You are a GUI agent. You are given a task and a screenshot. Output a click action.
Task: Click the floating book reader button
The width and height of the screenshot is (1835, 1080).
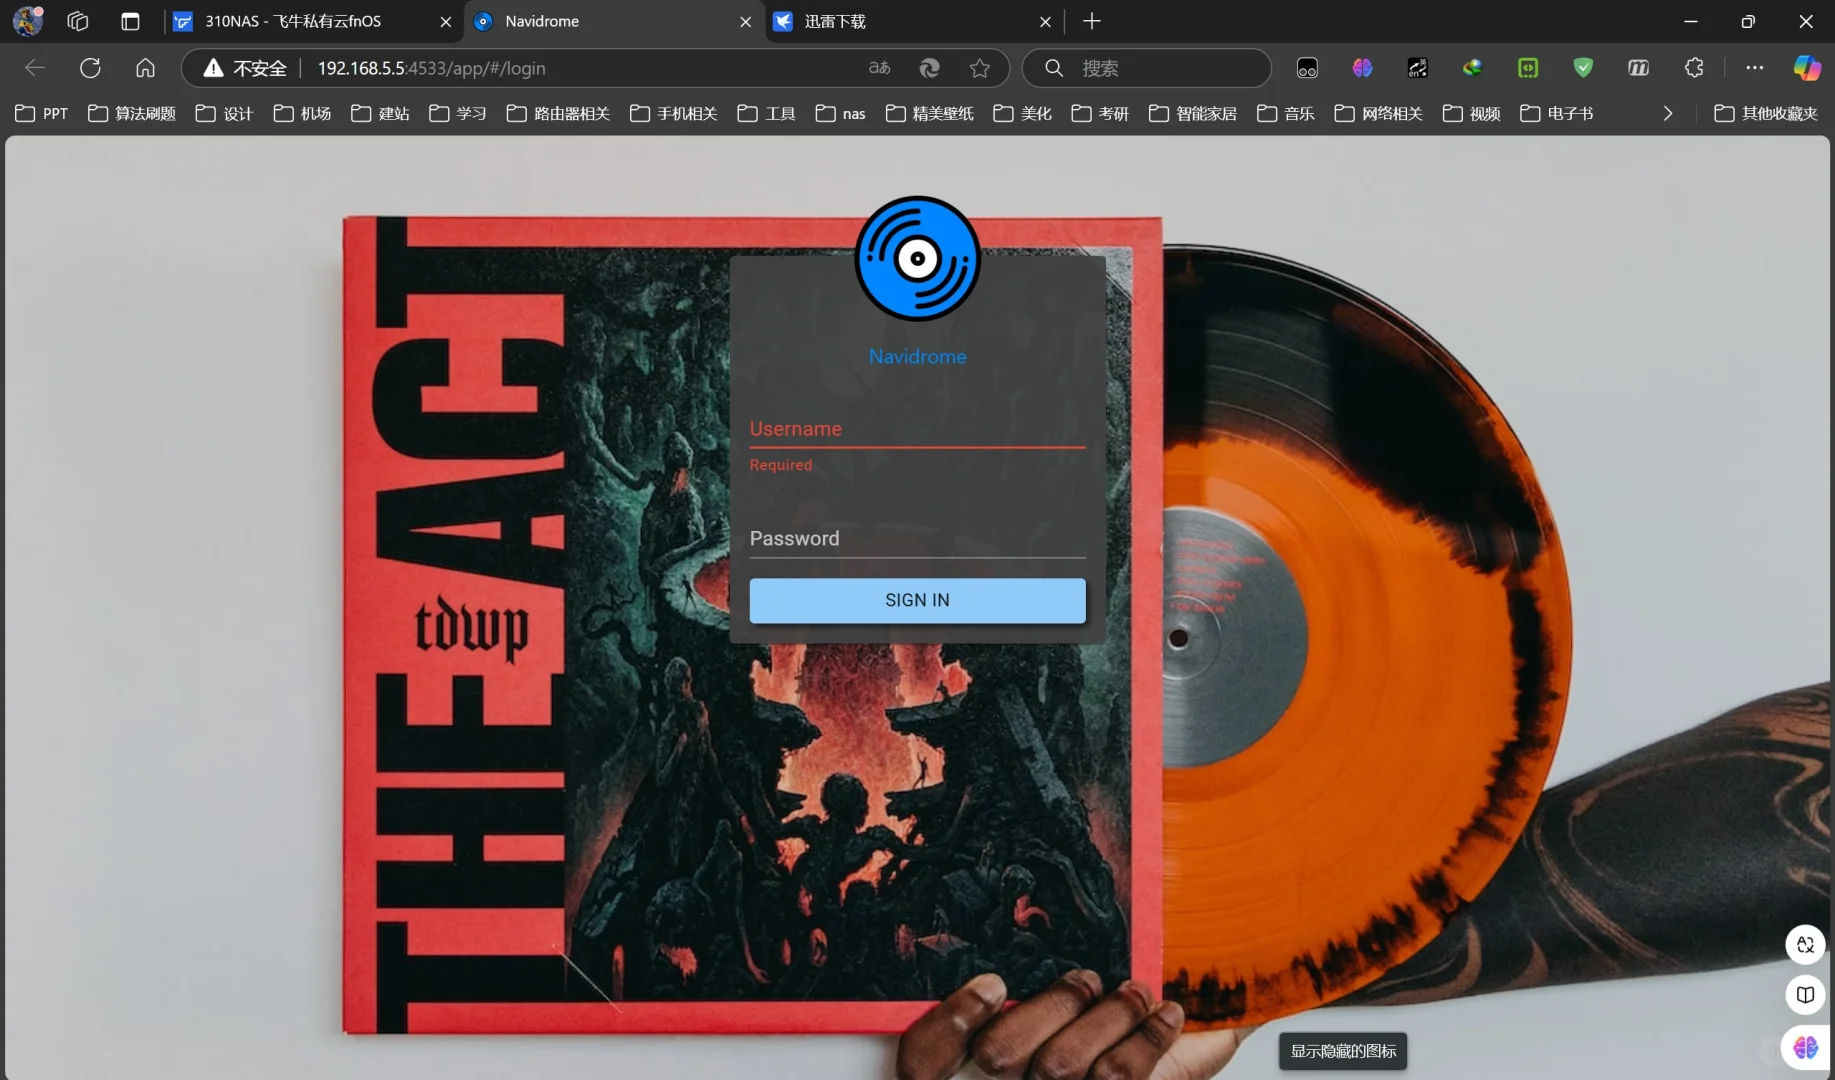click(1805, 994)
